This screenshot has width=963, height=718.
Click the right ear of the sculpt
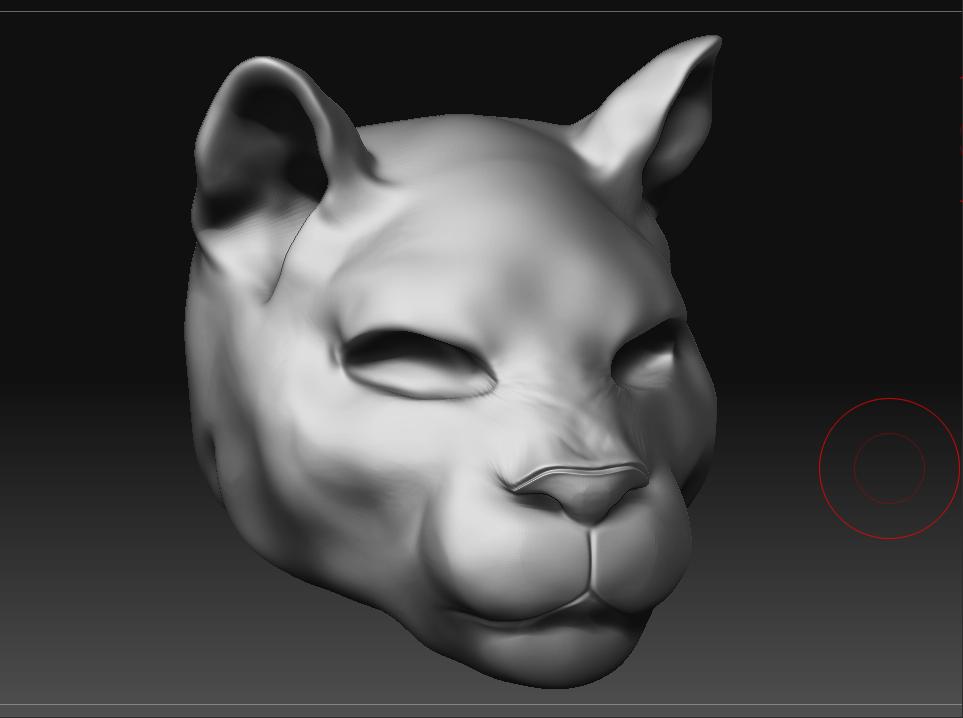[660, 110]
